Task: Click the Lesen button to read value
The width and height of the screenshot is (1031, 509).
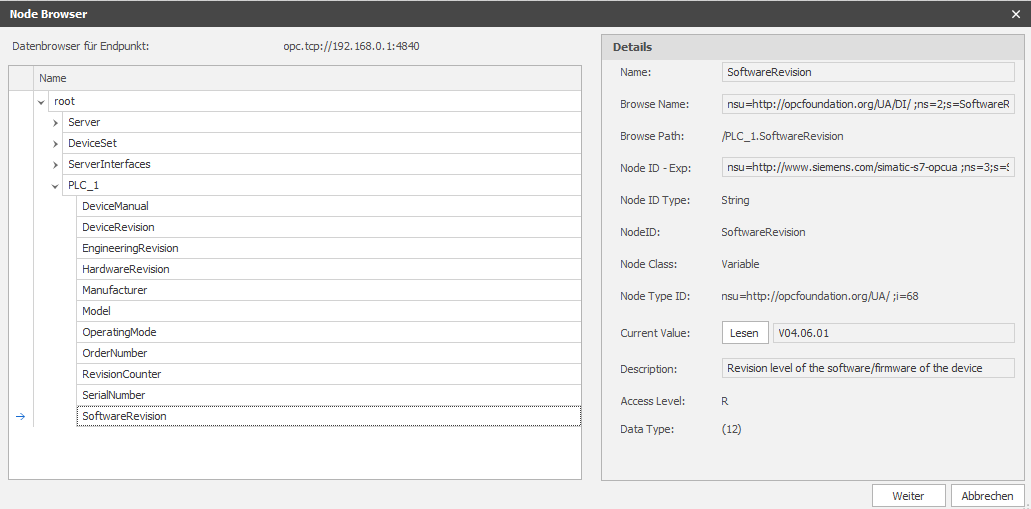Action: click(x=745, y=333)
